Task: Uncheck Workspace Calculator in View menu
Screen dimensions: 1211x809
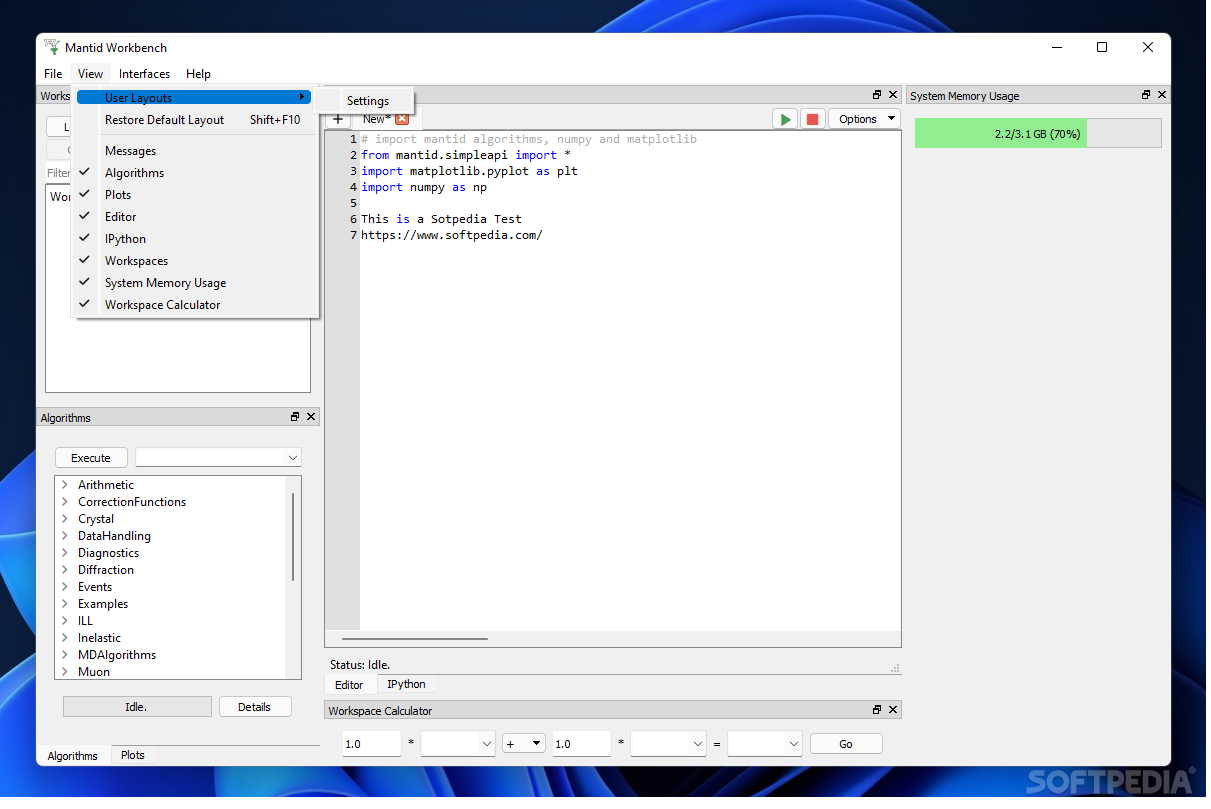Action: pyautogui.click(x=196, y=305)
